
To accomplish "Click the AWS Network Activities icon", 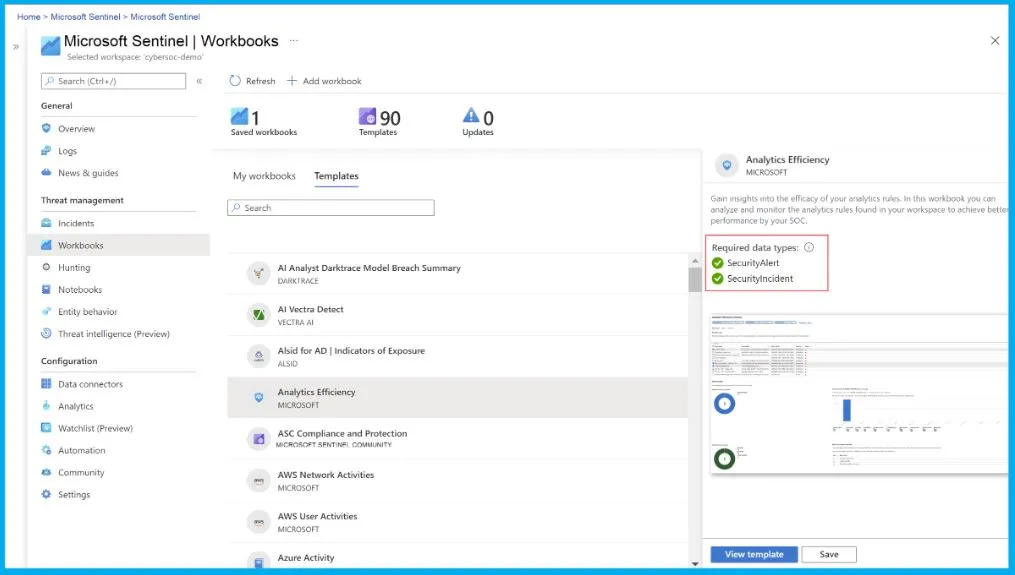I will (x=258, y=480).
